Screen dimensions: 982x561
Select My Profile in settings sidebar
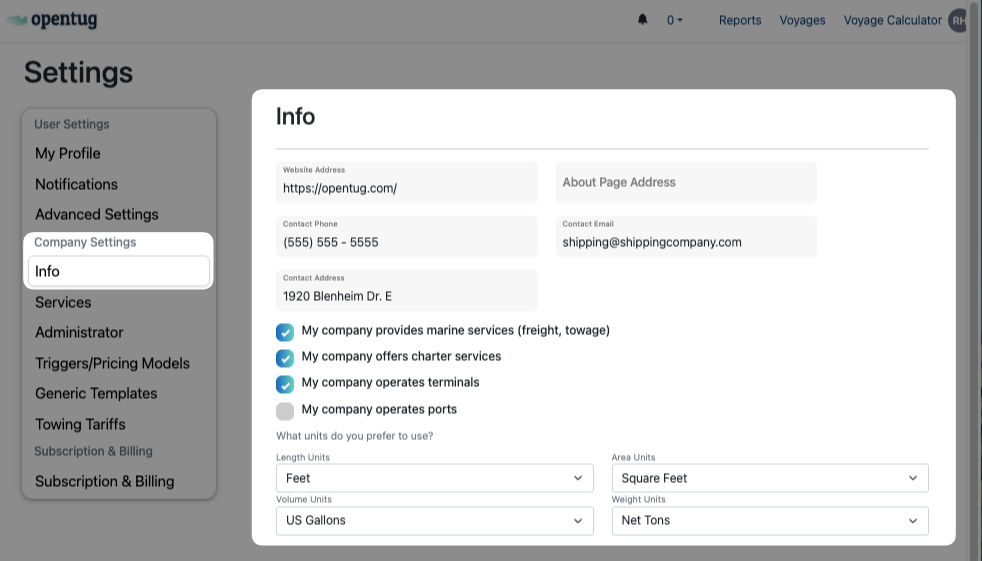(68, 153)
